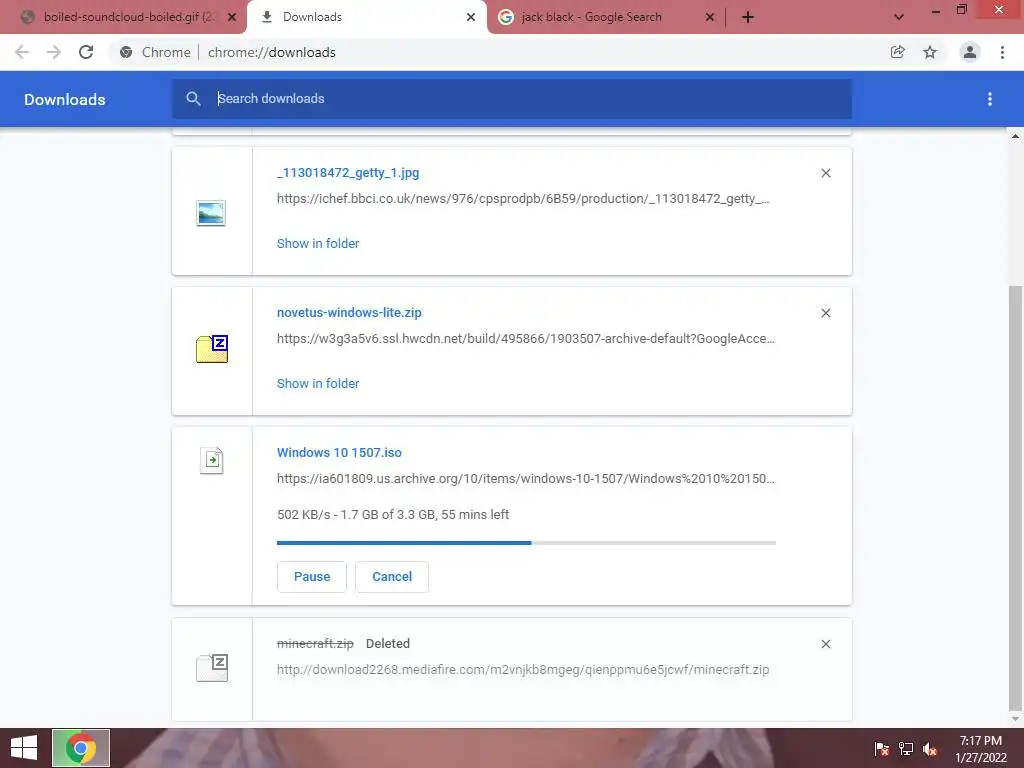Remove _113018472_getty_1.jpg from the list
This screenshot has width=1024, height=768.
826,173
